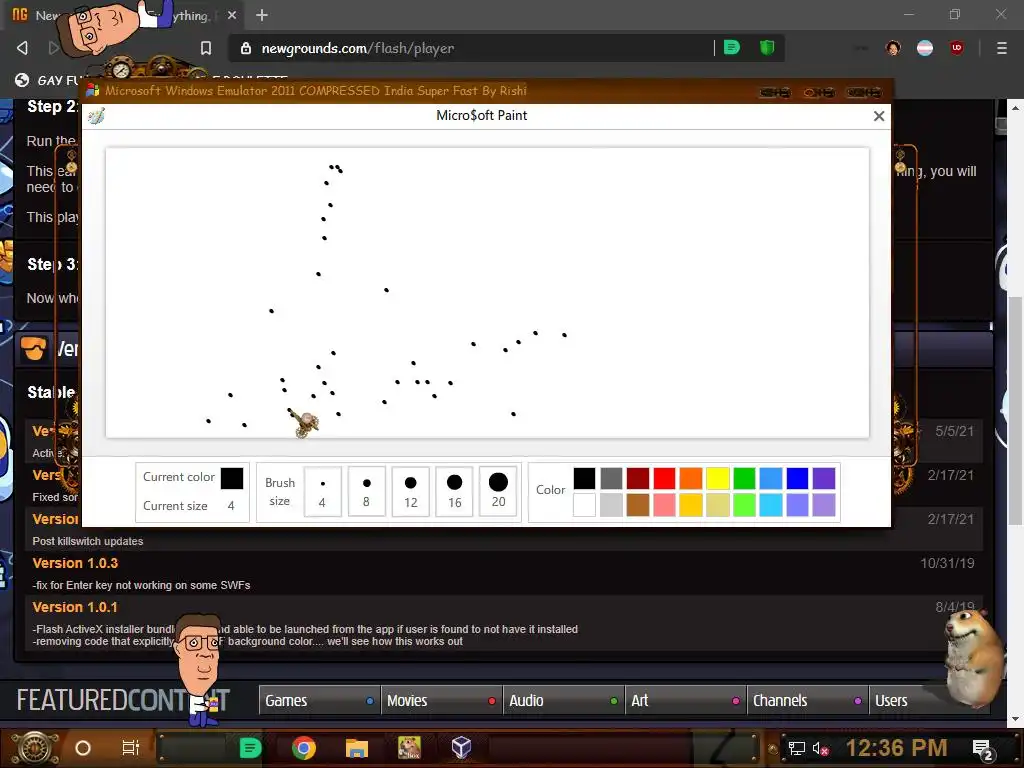Open the notification center icon

point(983,749)
